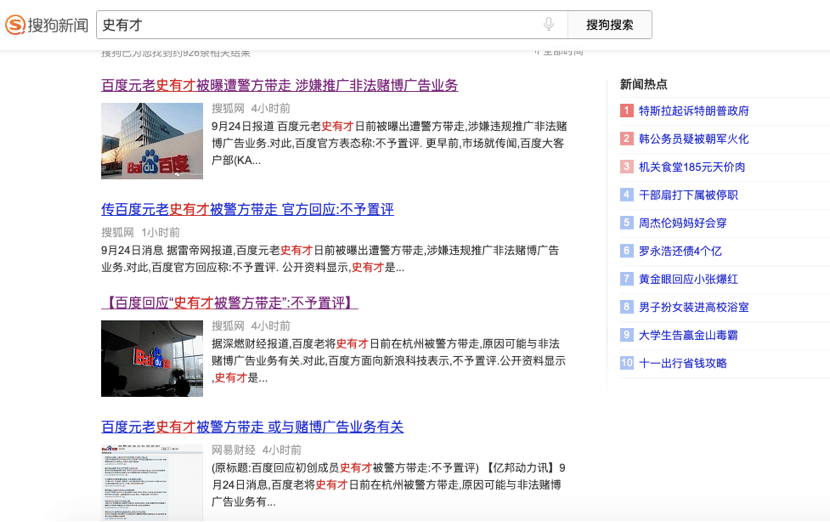Viewport: 830px width, 522px height.
Task: Click source text 搜狐网 1小时前
Action: click(140, 232)
